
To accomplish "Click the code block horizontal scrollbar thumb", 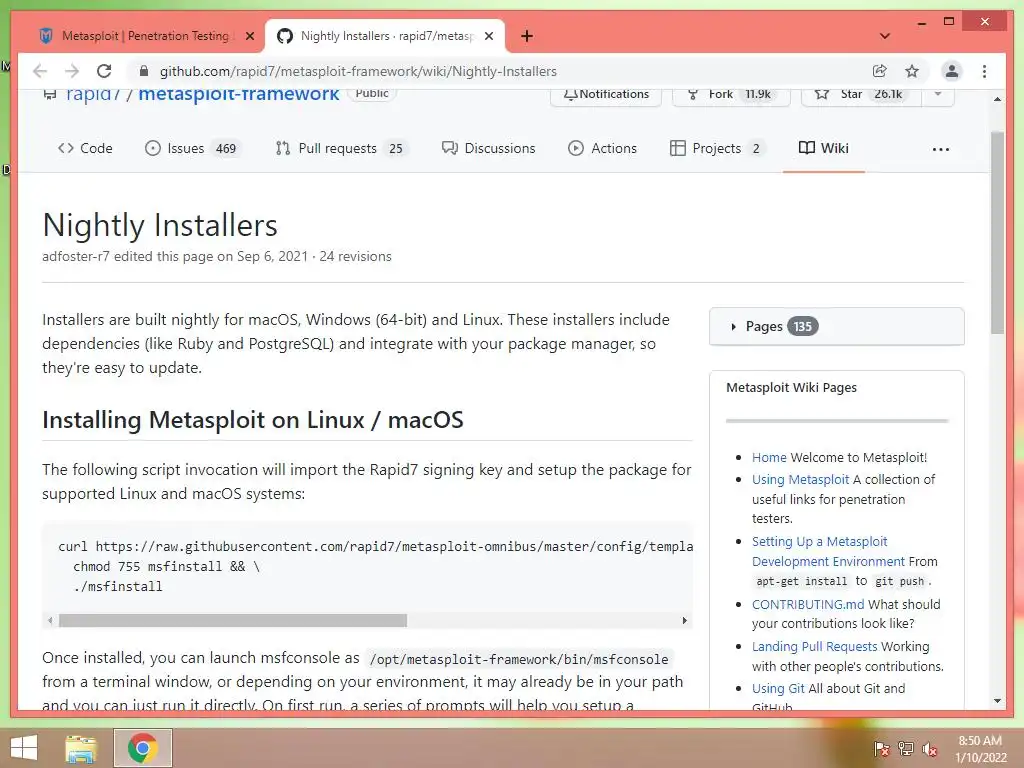I will tap(233, 620).
